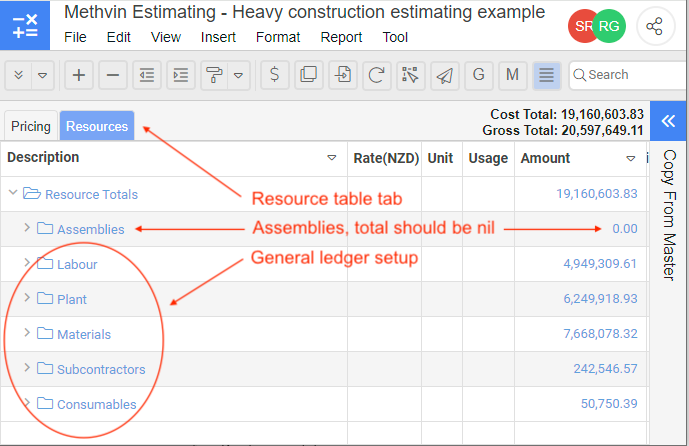Select the Plant folder row
This screenshot has width=689, height=446.
[x=72, y=299]
